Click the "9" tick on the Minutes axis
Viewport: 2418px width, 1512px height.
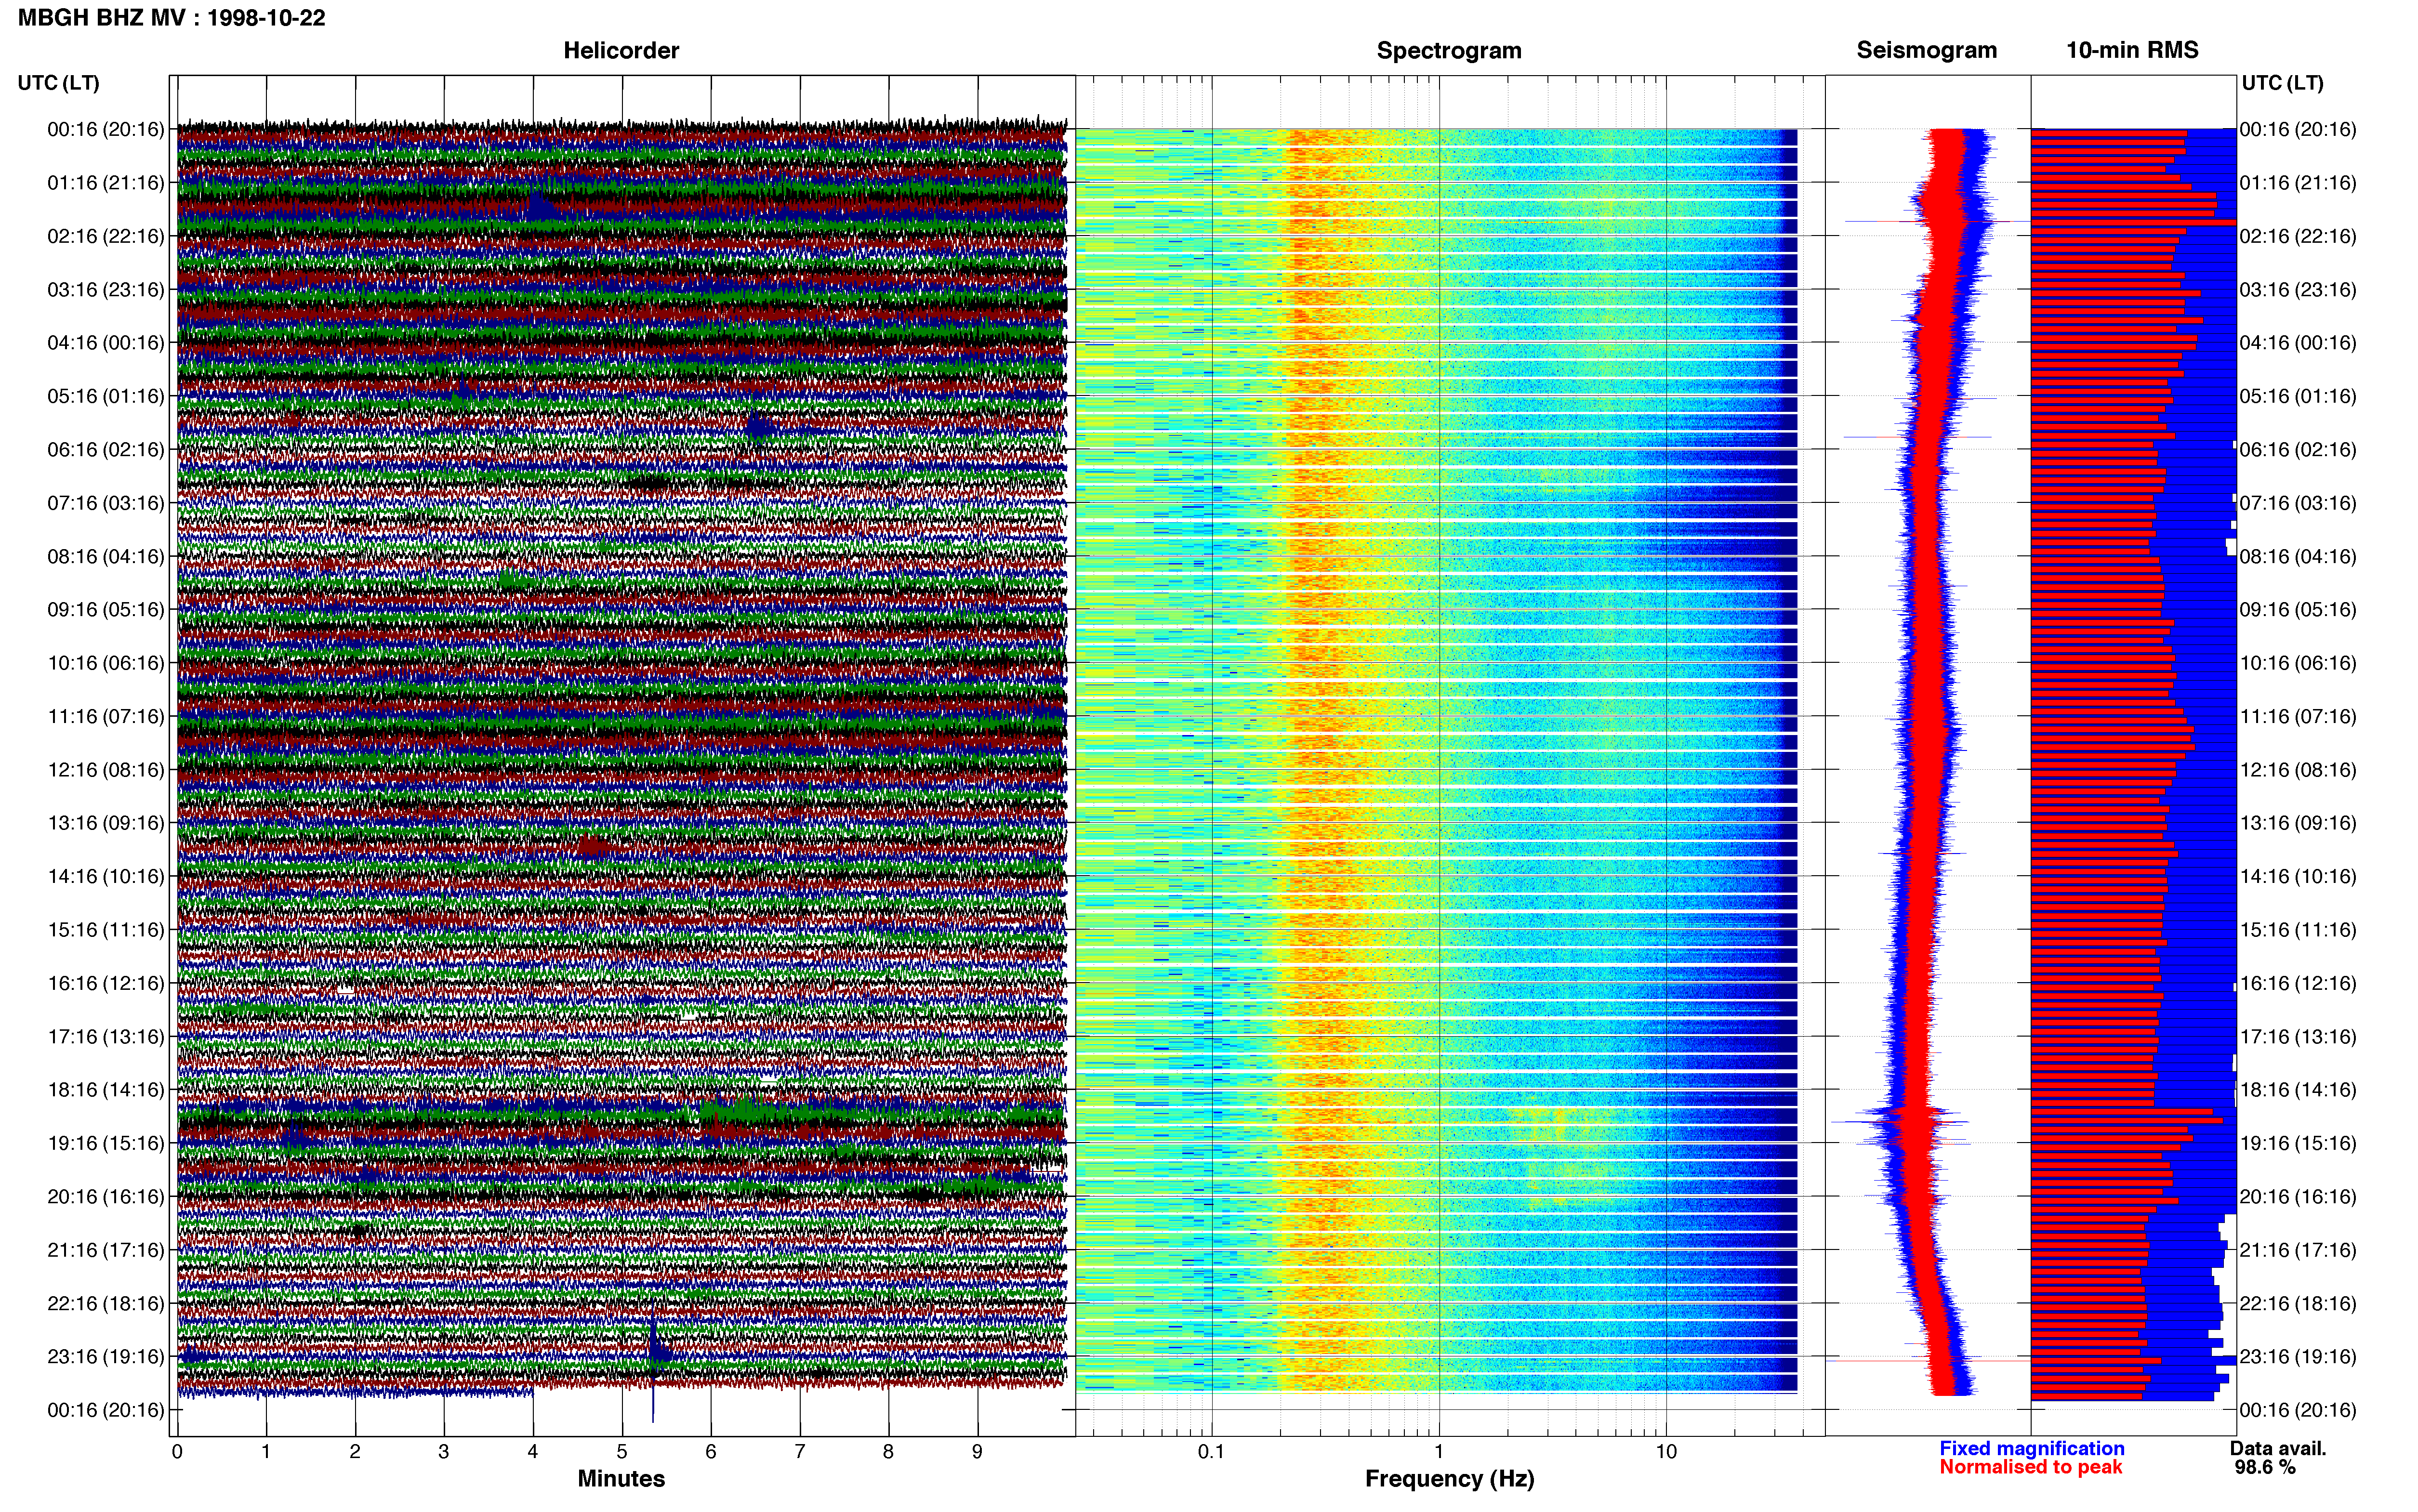[978, 1451]
